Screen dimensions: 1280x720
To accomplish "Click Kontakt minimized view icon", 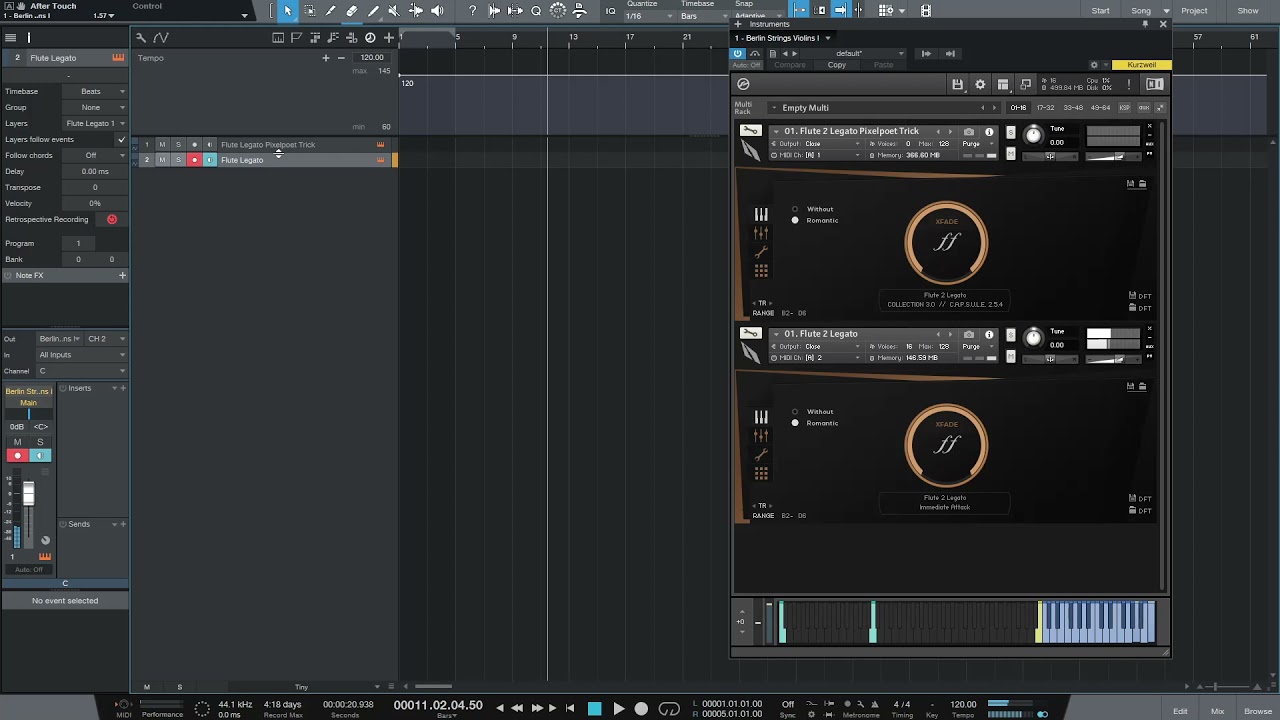I will click(x=1025, y=85).
